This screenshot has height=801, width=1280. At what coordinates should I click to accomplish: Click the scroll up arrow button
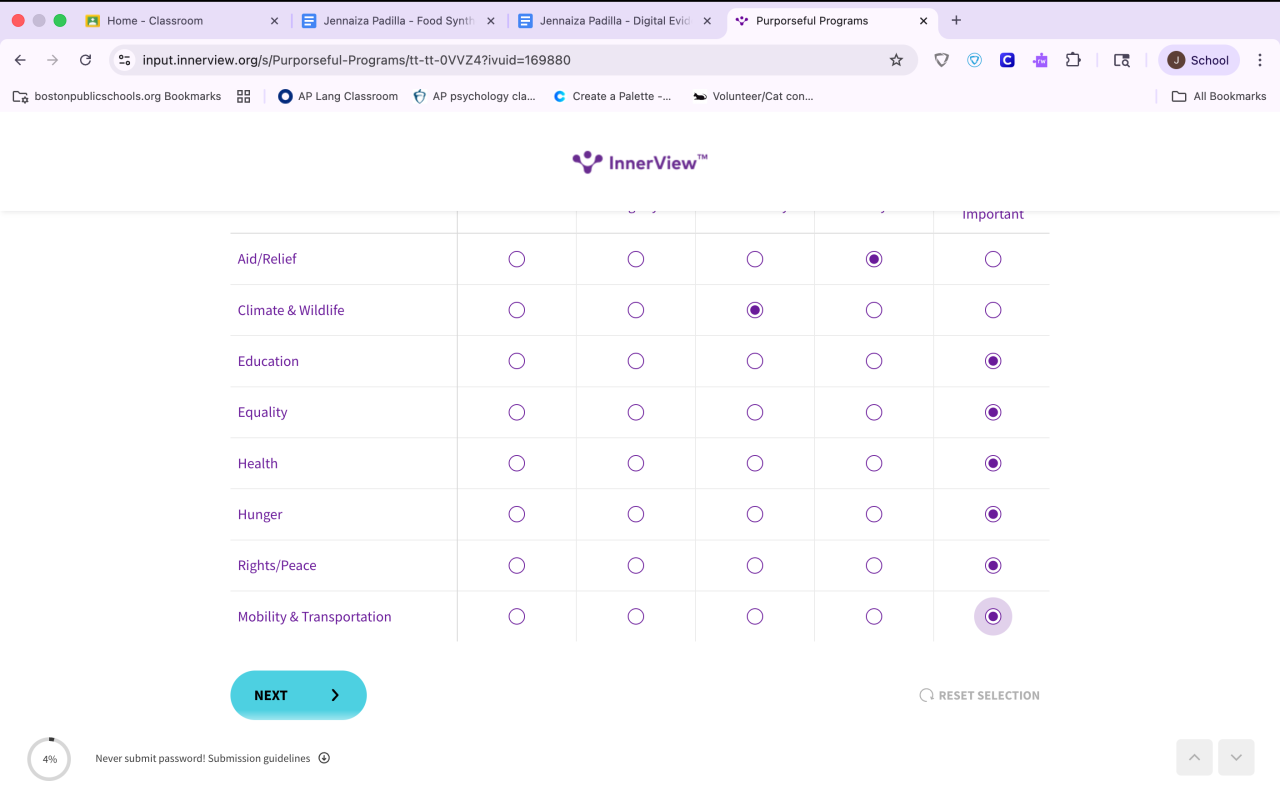click(x=1194, y=758)
